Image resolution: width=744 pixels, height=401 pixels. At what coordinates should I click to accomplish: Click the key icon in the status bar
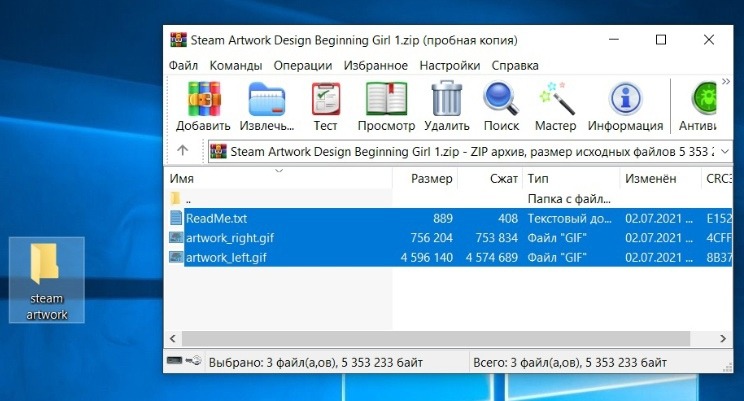point(194,361)
